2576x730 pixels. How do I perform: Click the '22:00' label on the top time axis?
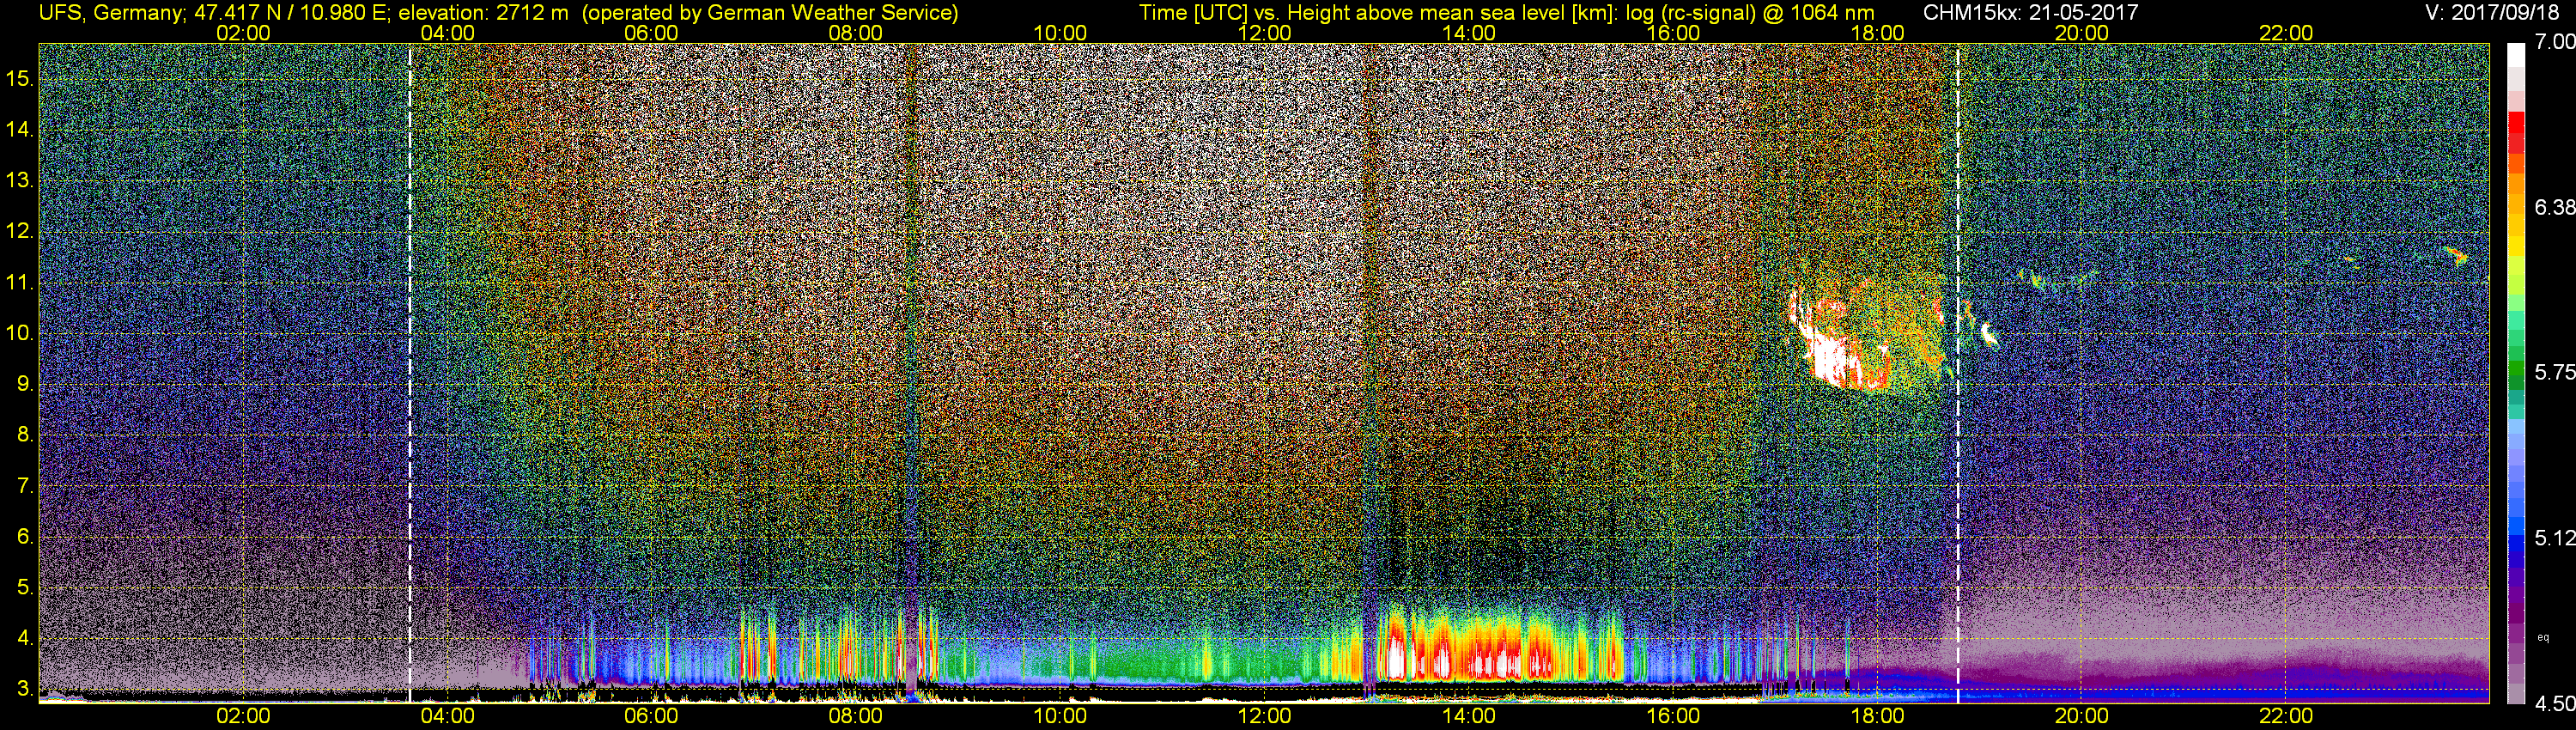[x=2286, y=33]
